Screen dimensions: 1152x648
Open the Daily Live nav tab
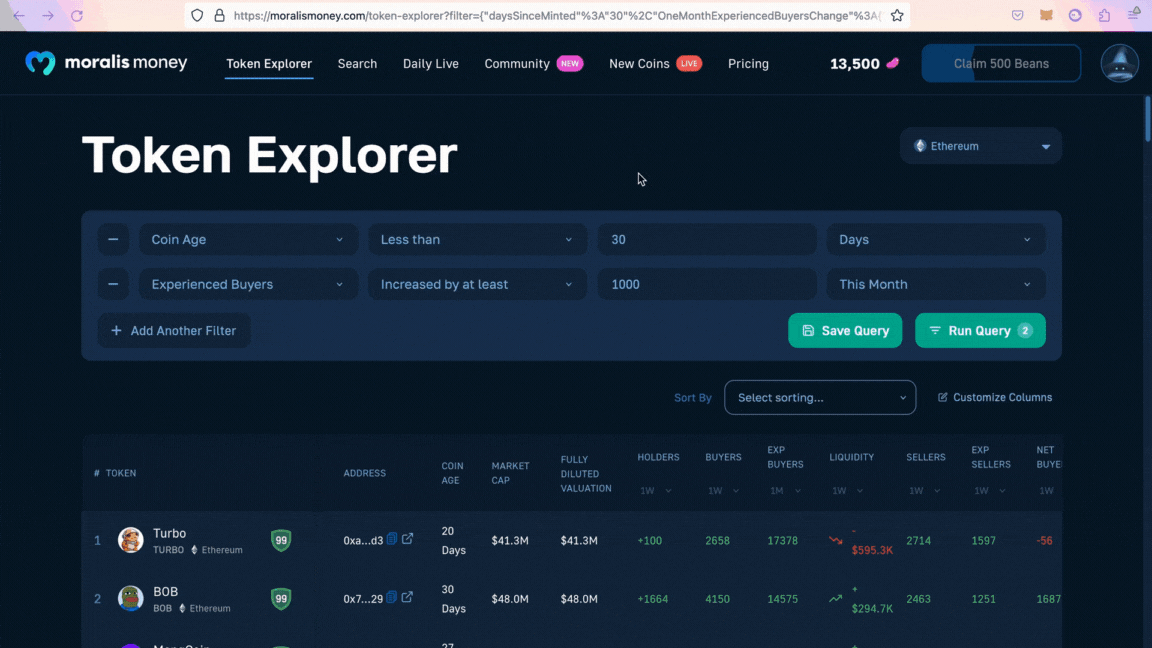tap(431, 64)
